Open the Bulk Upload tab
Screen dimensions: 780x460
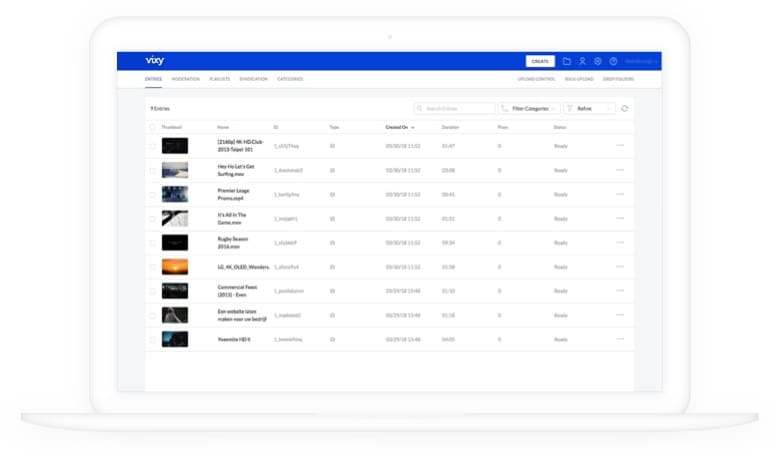(x=579, y=79)
